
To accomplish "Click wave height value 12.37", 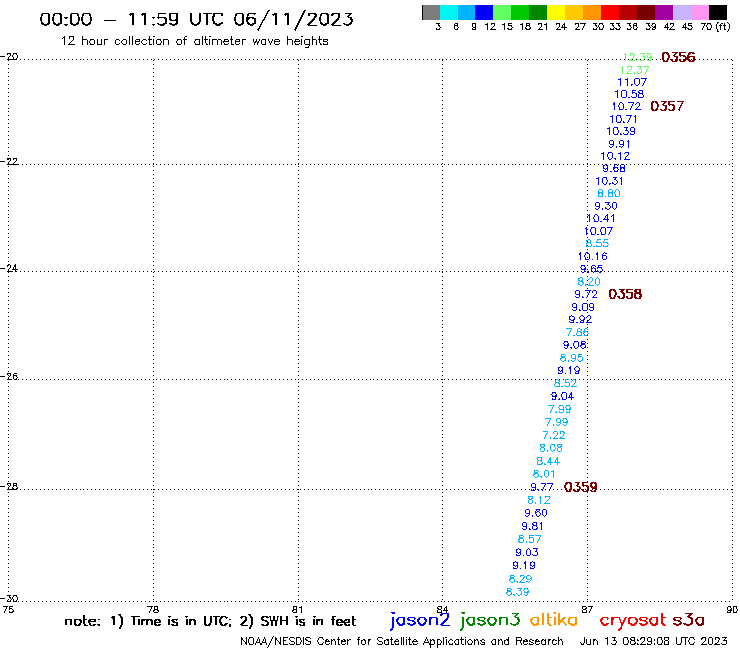I will point(634,70).
